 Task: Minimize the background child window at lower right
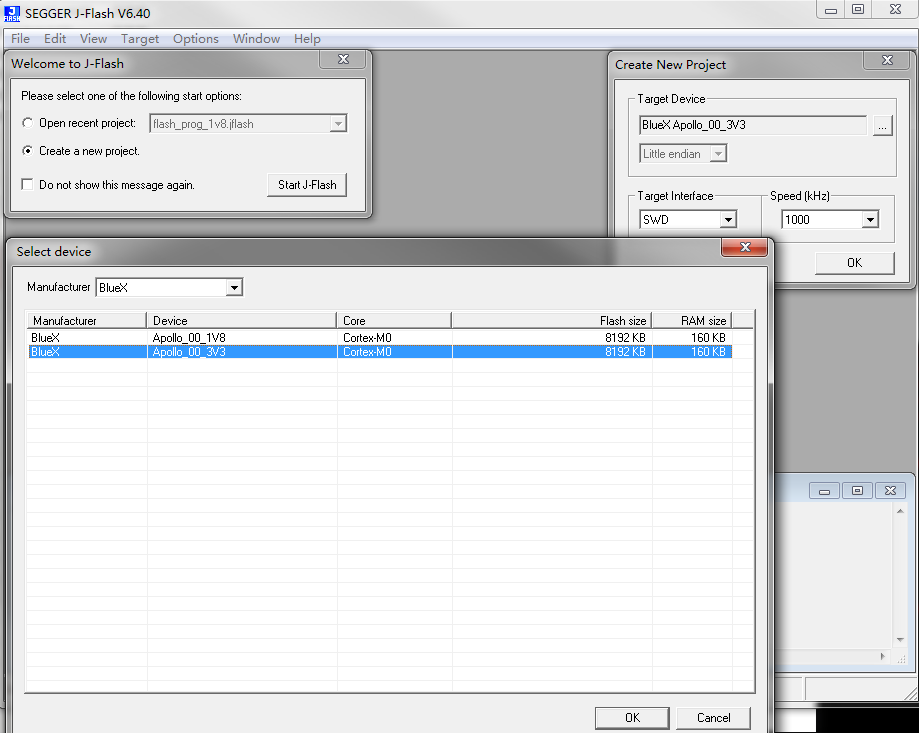click(824, 491)
